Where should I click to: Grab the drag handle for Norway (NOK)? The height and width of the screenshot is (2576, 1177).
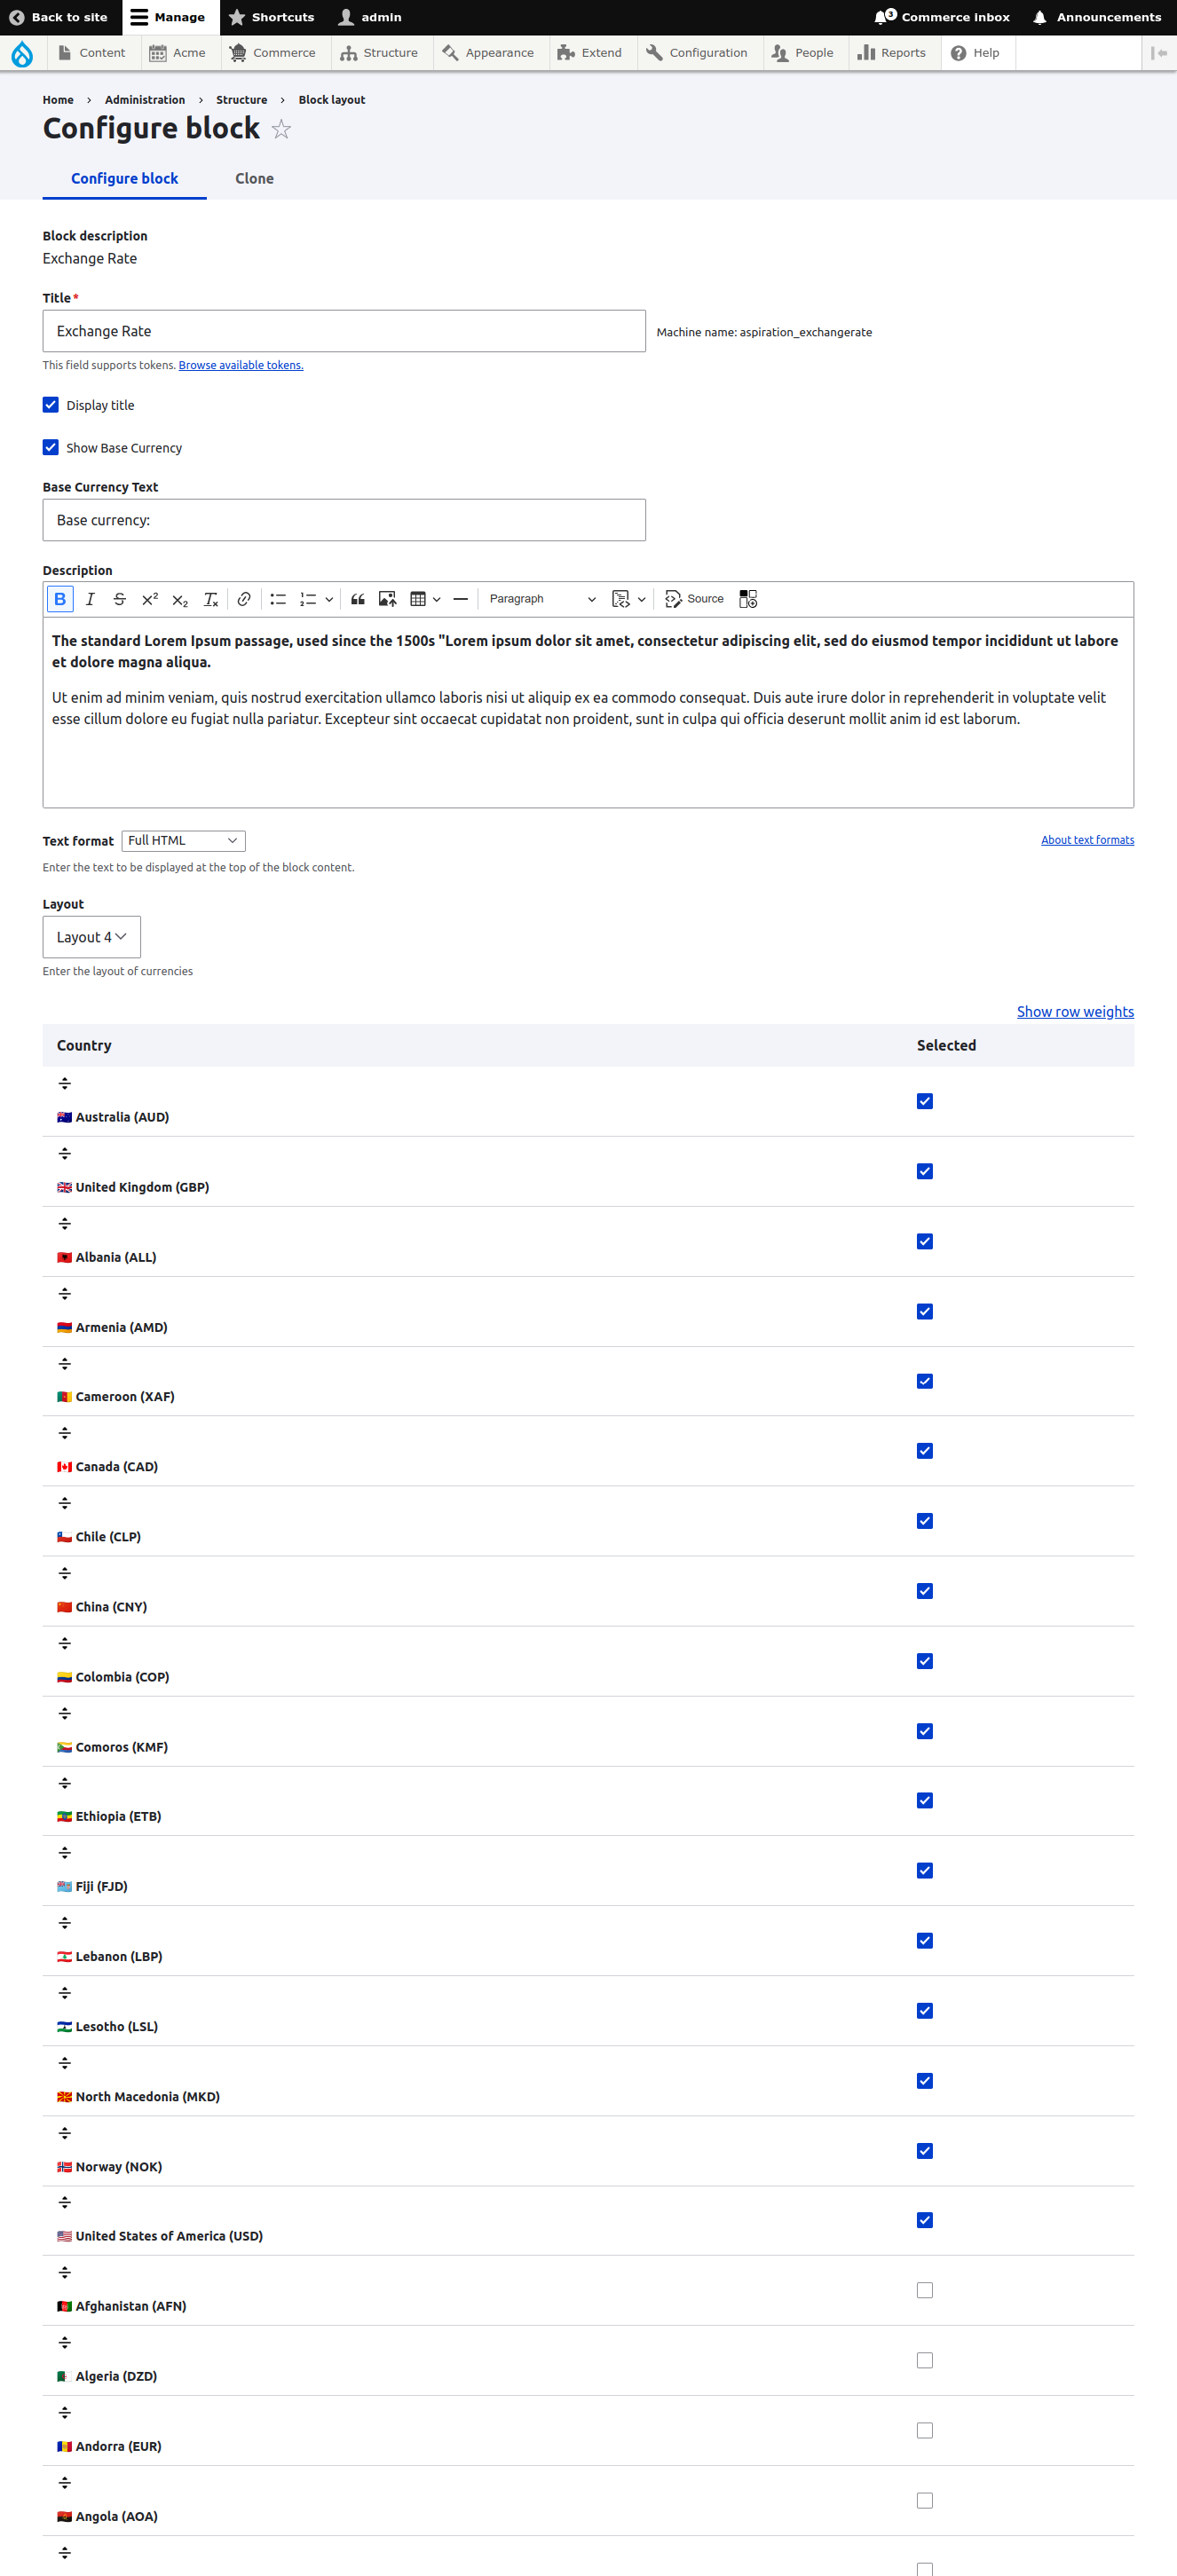point(65,2133)
